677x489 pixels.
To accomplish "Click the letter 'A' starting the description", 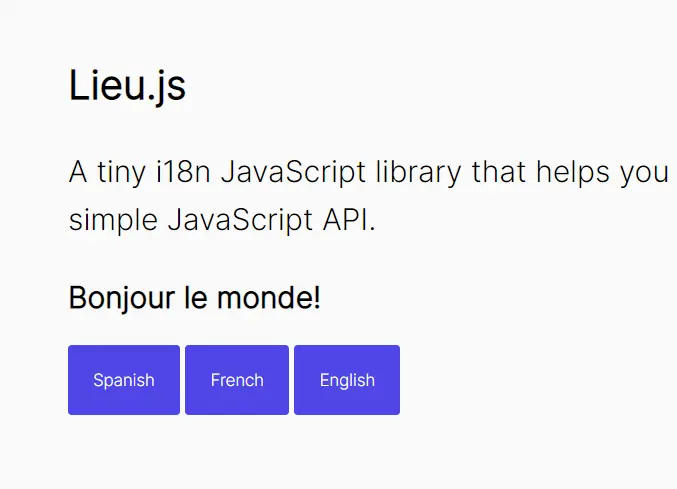I will tap(78, 172).
